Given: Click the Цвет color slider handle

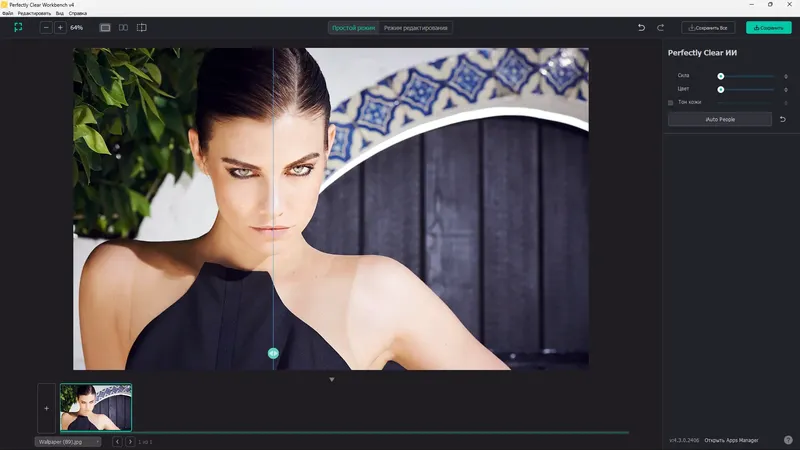Looking at the screenshot, I should 720,89.
